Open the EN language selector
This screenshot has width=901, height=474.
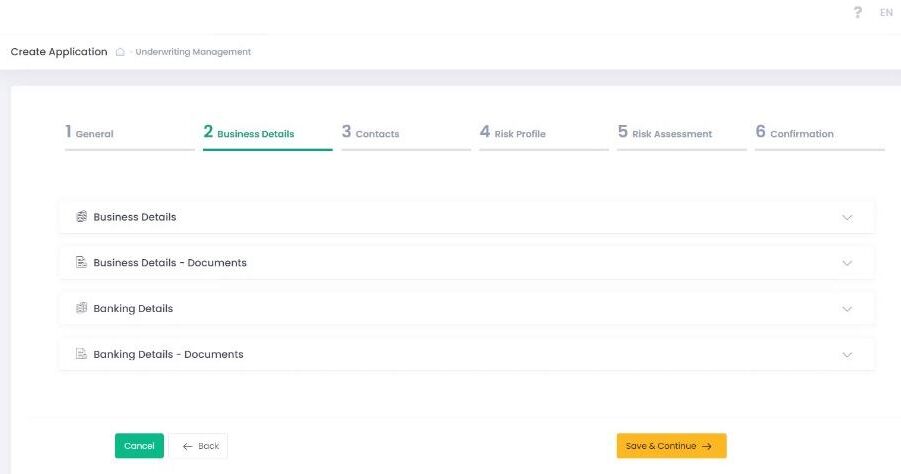(886, 13)
